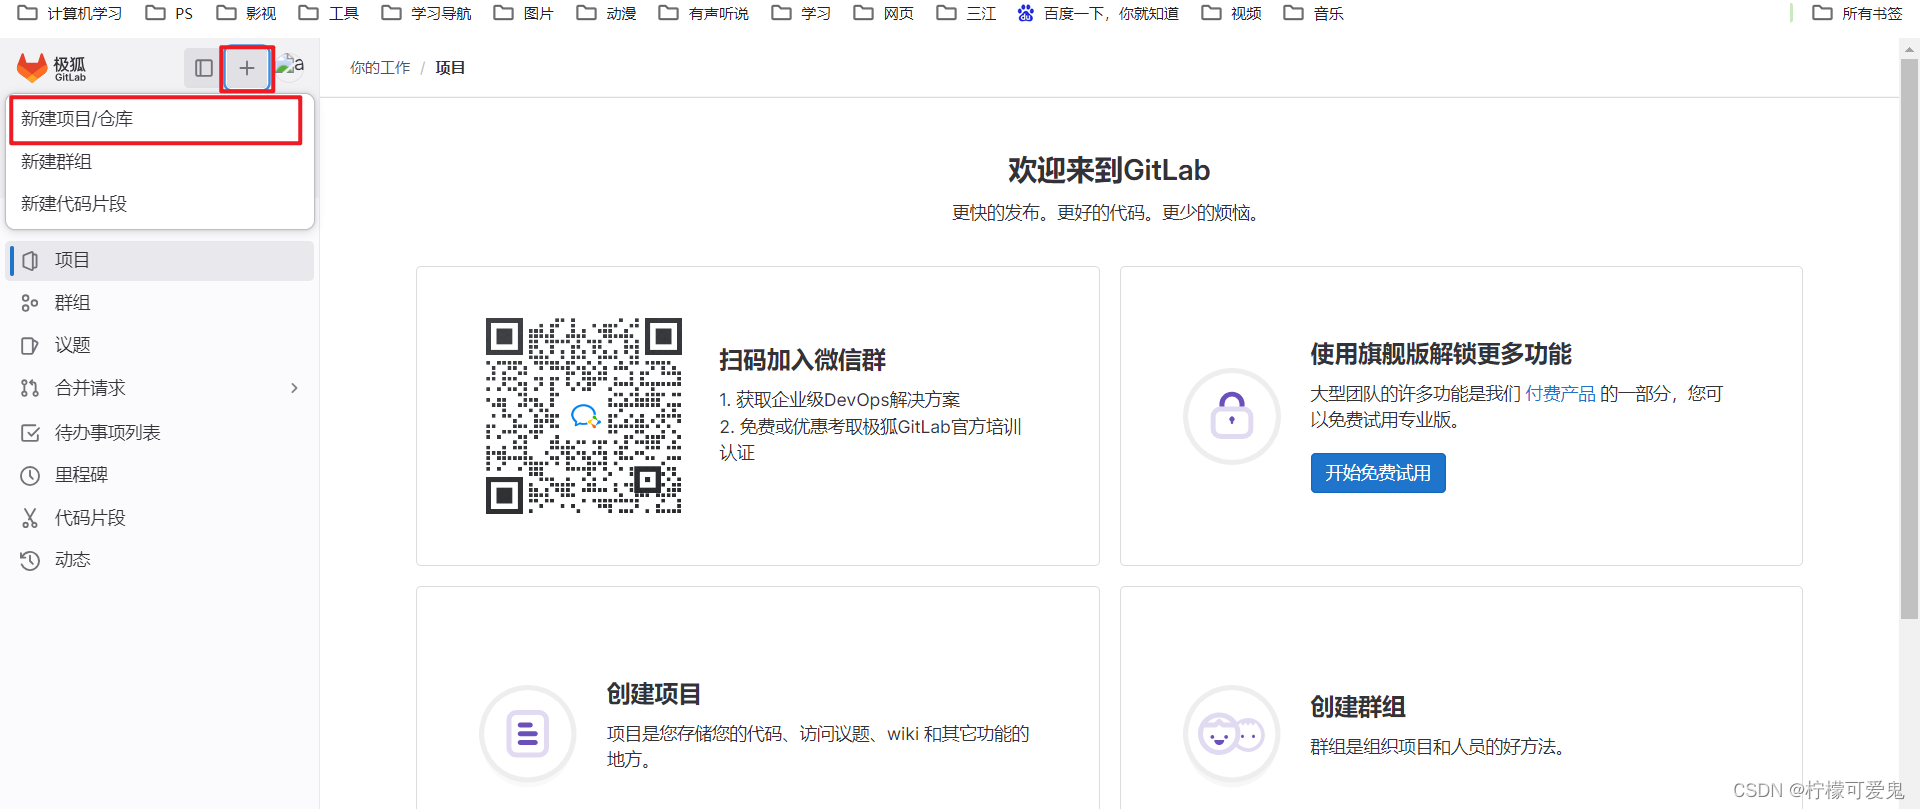
Task: Click the 项目 breadcrumb
Action: point(450,68)
